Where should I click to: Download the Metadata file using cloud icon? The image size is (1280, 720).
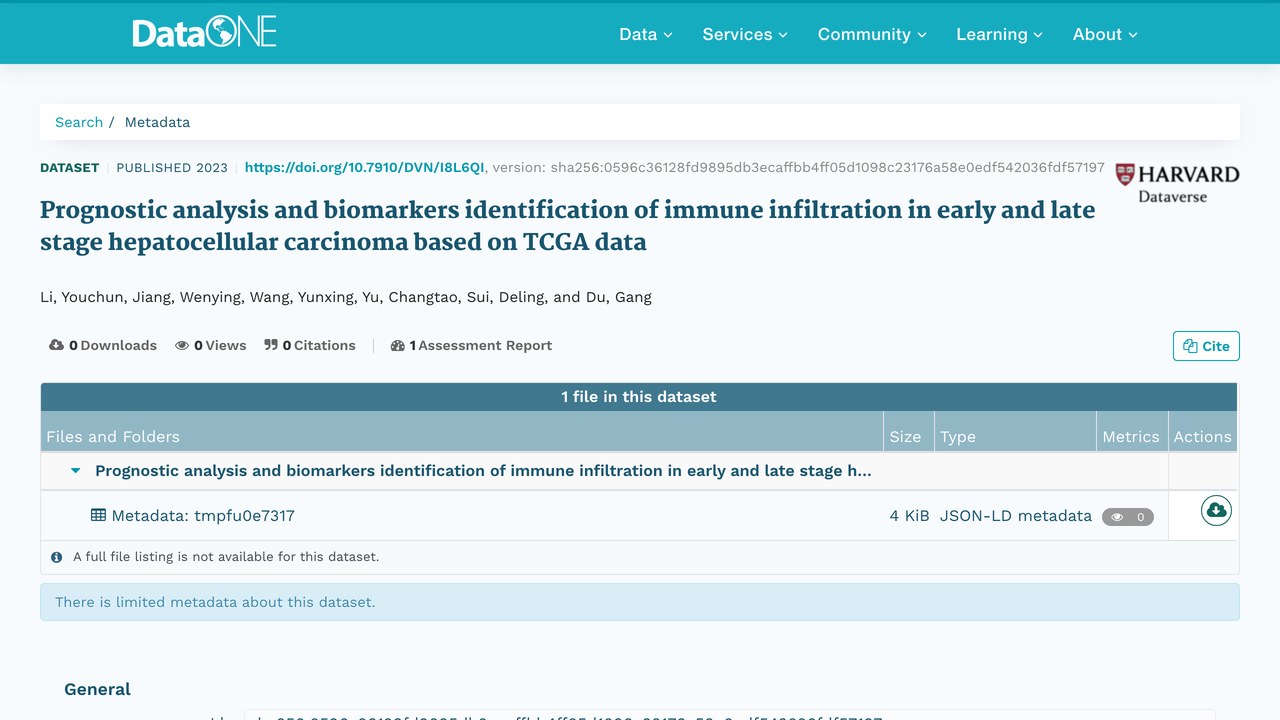(x=1216, y=511)
